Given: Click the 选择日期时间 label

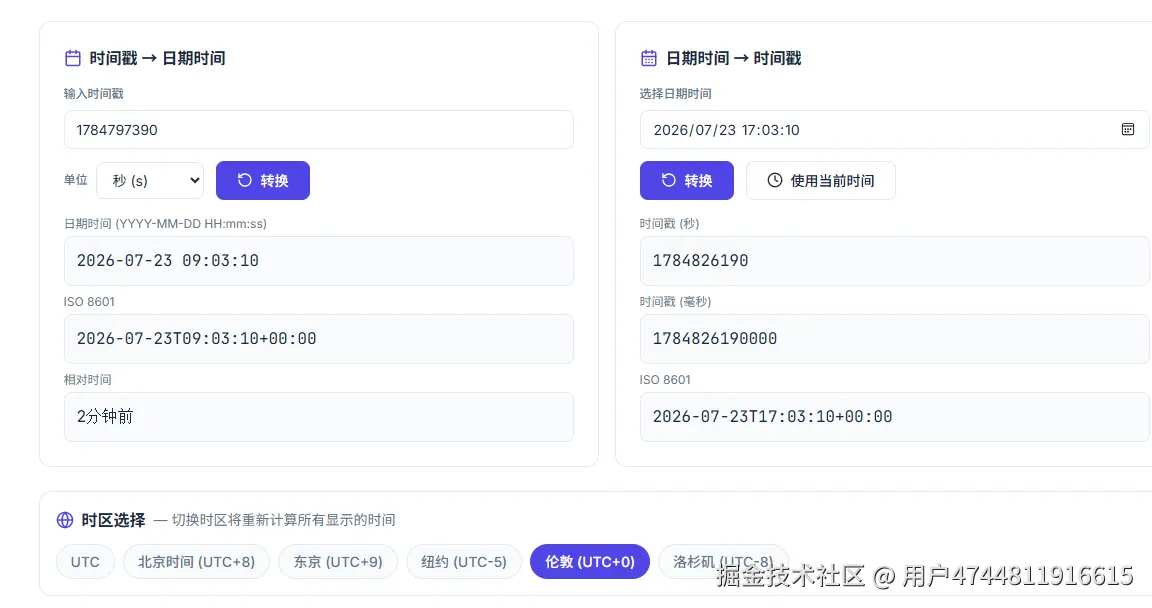Looking at the screenshot, I should coord(675,93).
